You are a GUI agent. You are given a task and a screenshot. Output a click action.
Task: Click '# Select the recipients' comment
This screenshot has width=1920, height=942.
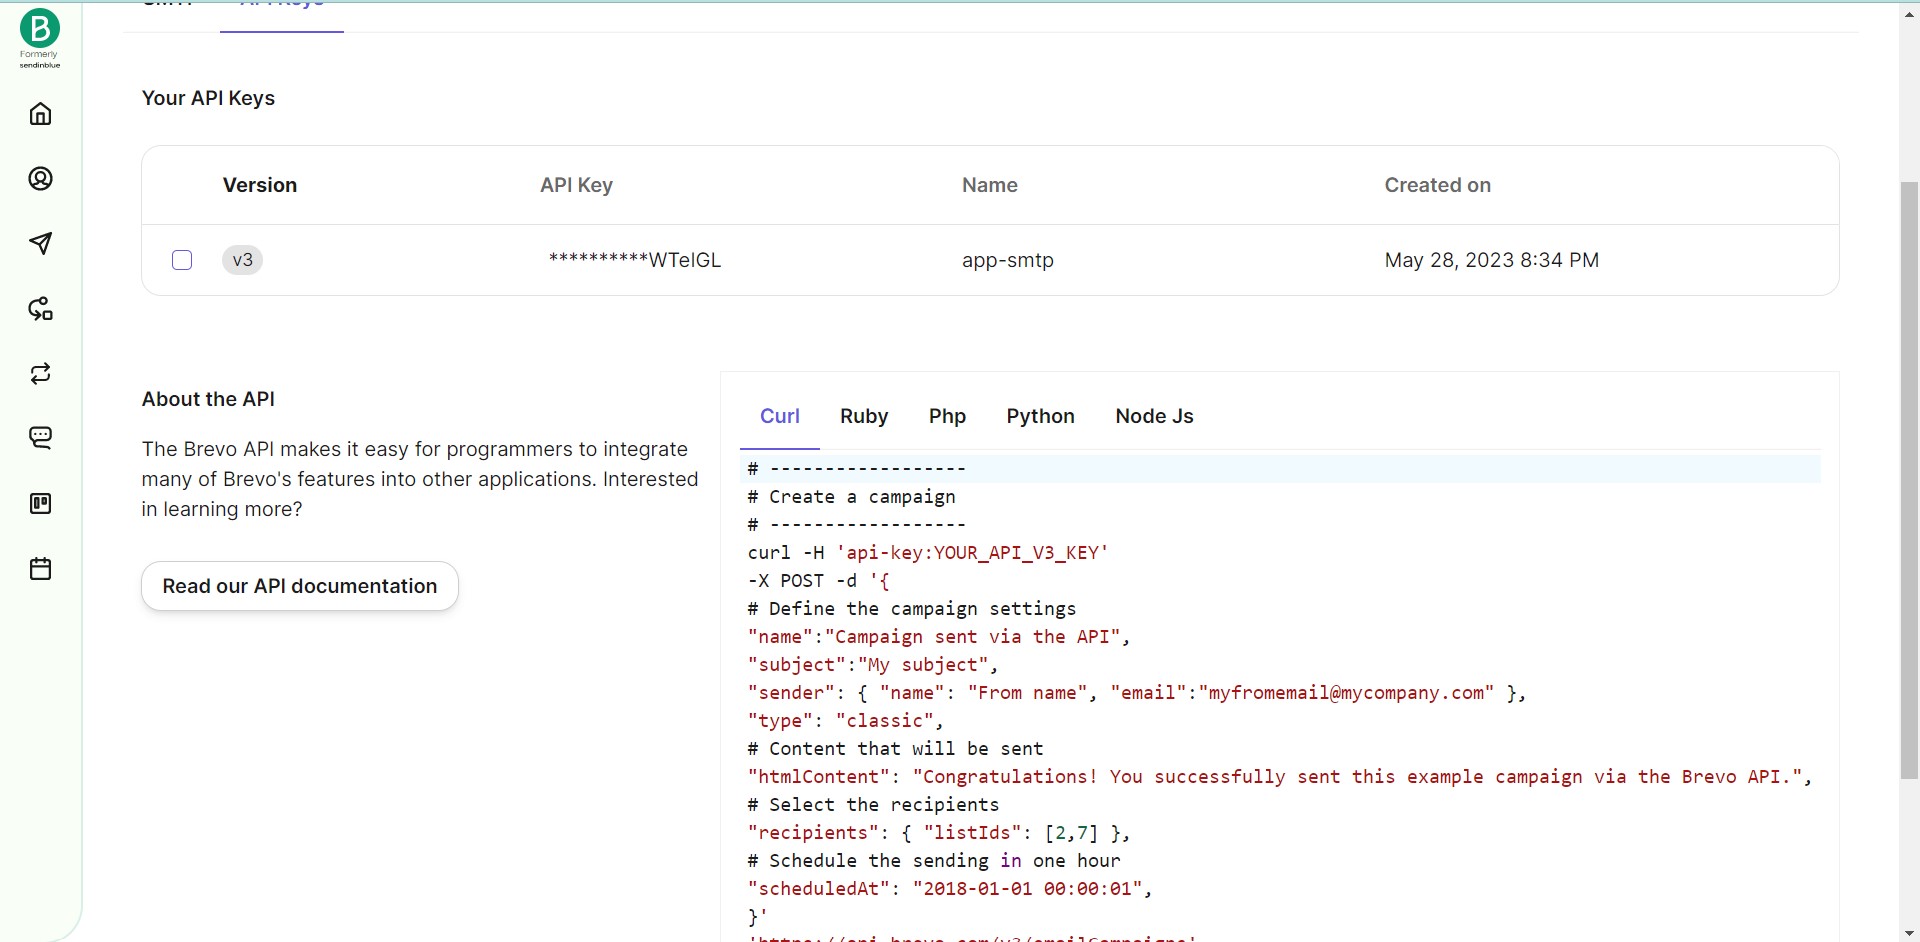pos(873,805)
